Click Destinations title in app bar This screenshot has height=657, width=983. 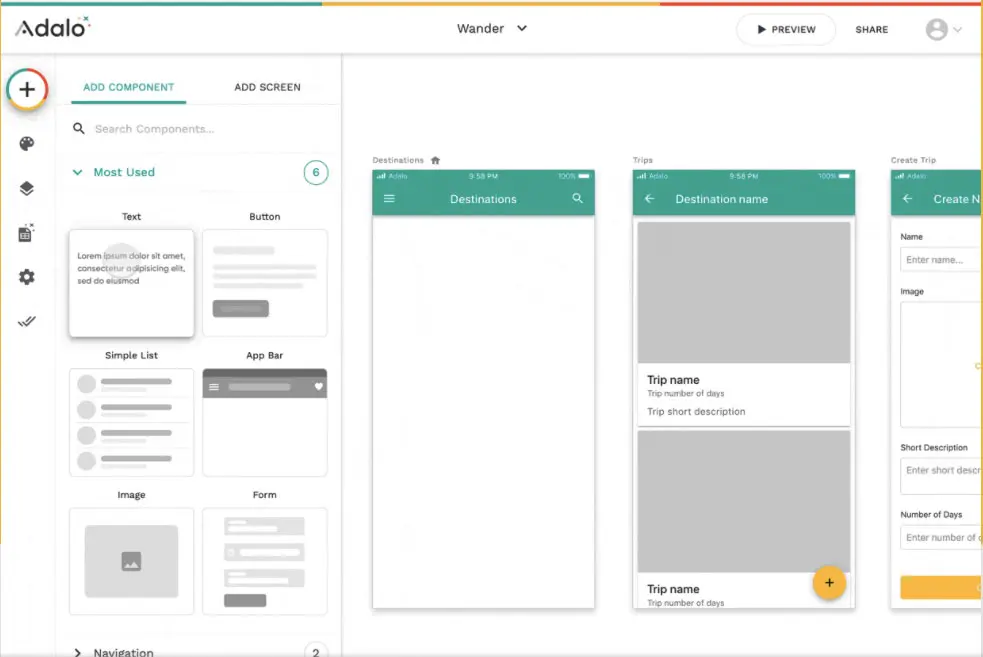[483, 199]
